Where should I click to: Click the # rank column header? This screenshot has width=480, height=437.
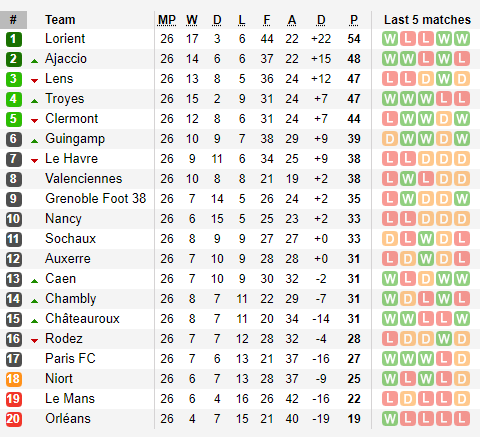click(x=13, y=20)
